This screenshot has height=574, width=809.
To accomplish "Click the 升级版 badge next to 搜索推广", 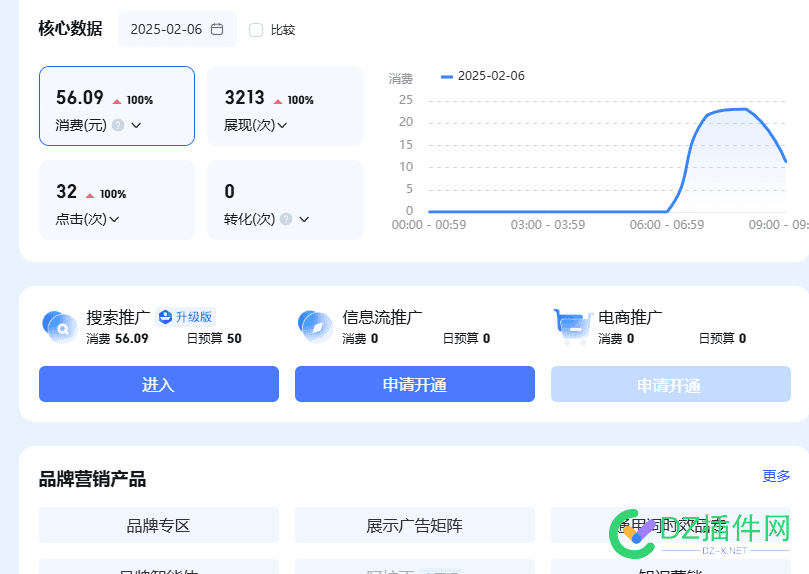I will (x=186, y=317).
